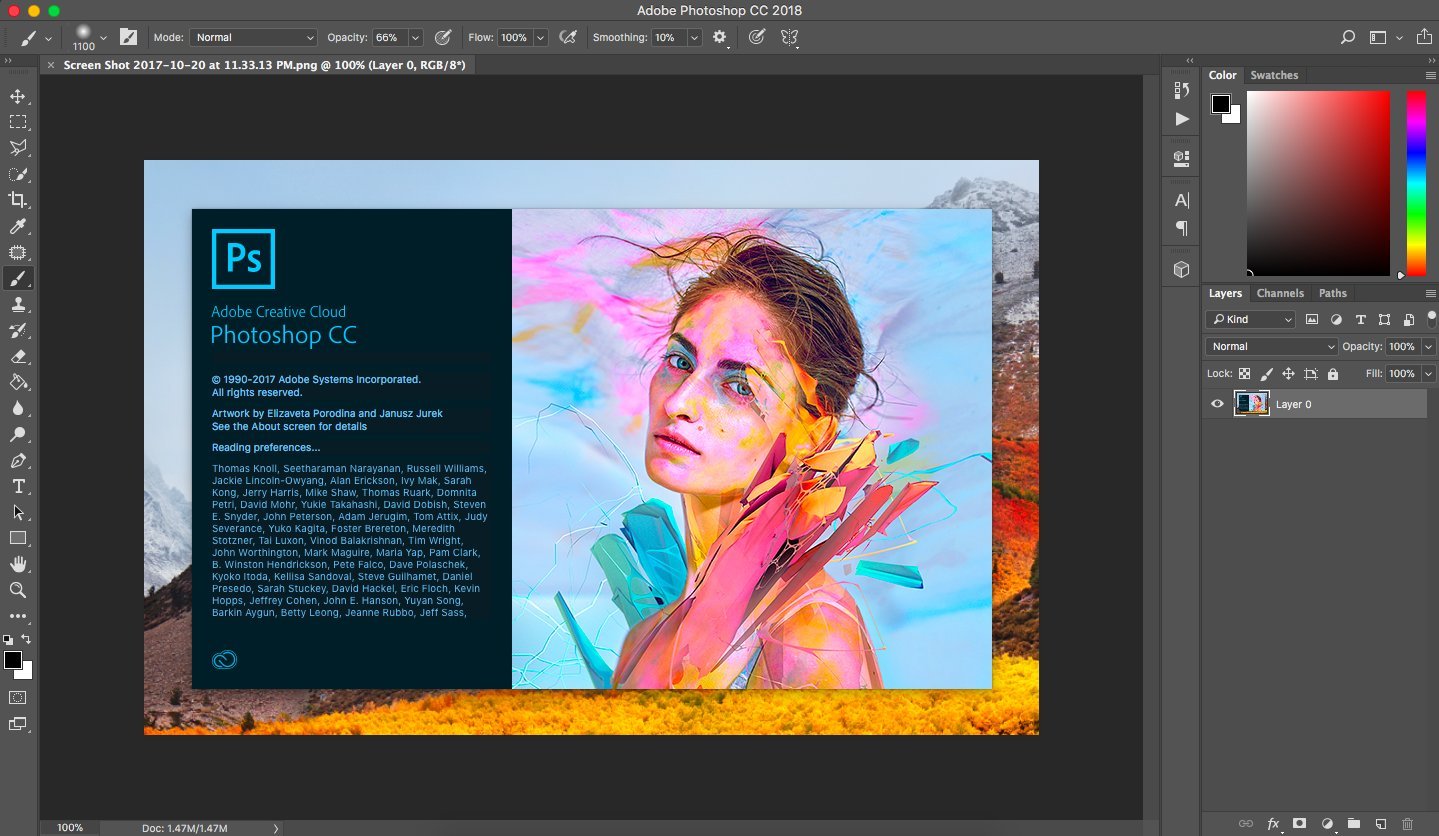Toggle lock all for the layer
1439x836 pixels.
pos(1332,374)
